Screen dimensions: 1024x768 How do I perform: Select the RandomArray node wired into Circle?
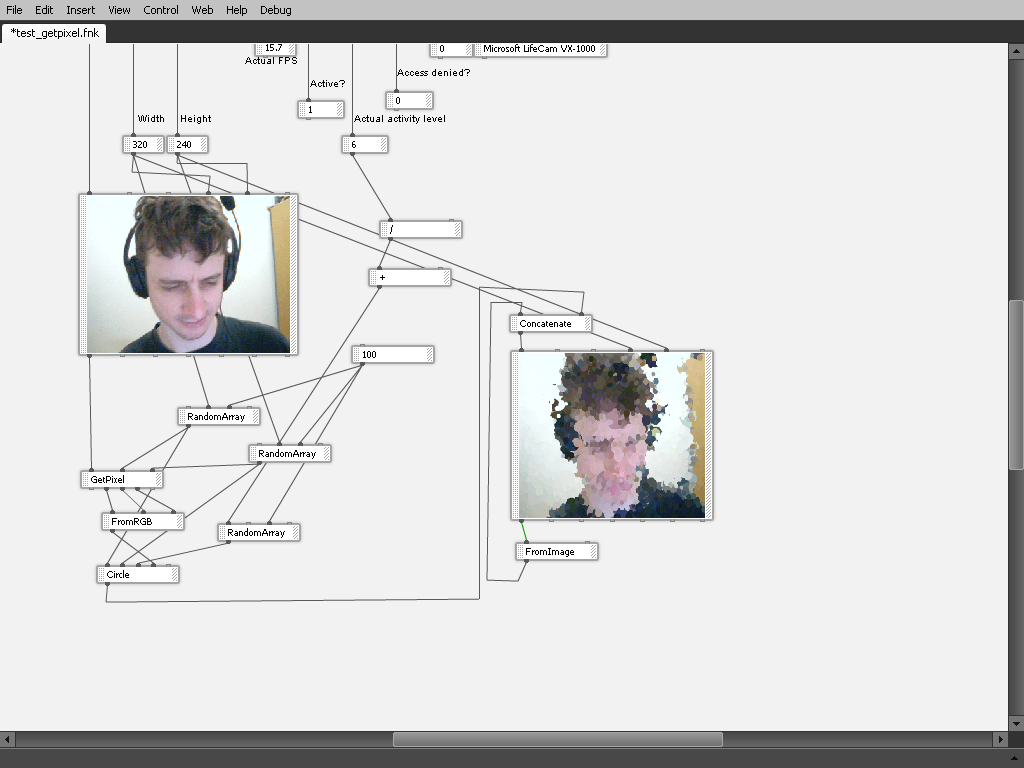(x=259, y=532)
